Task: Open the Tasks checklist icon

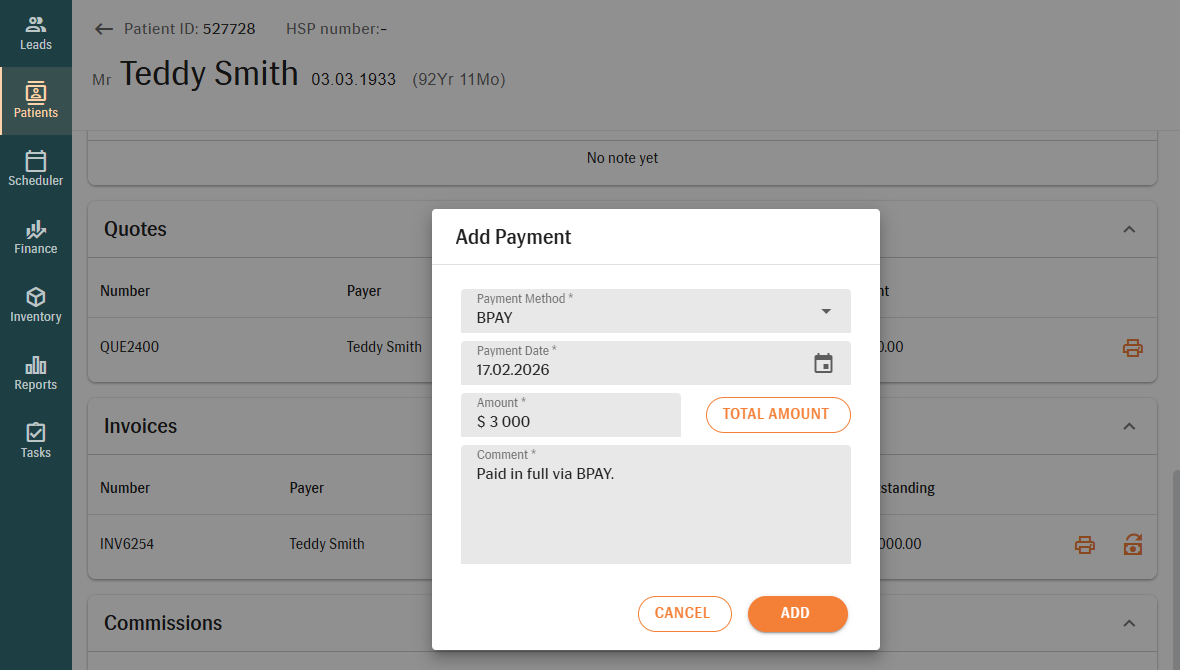Action: [36, 433]
